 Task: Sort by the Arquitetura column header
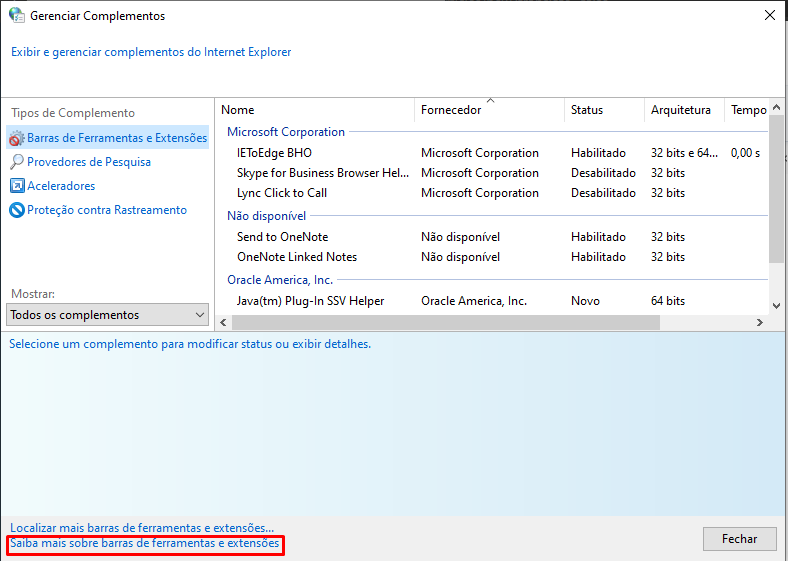684,110
